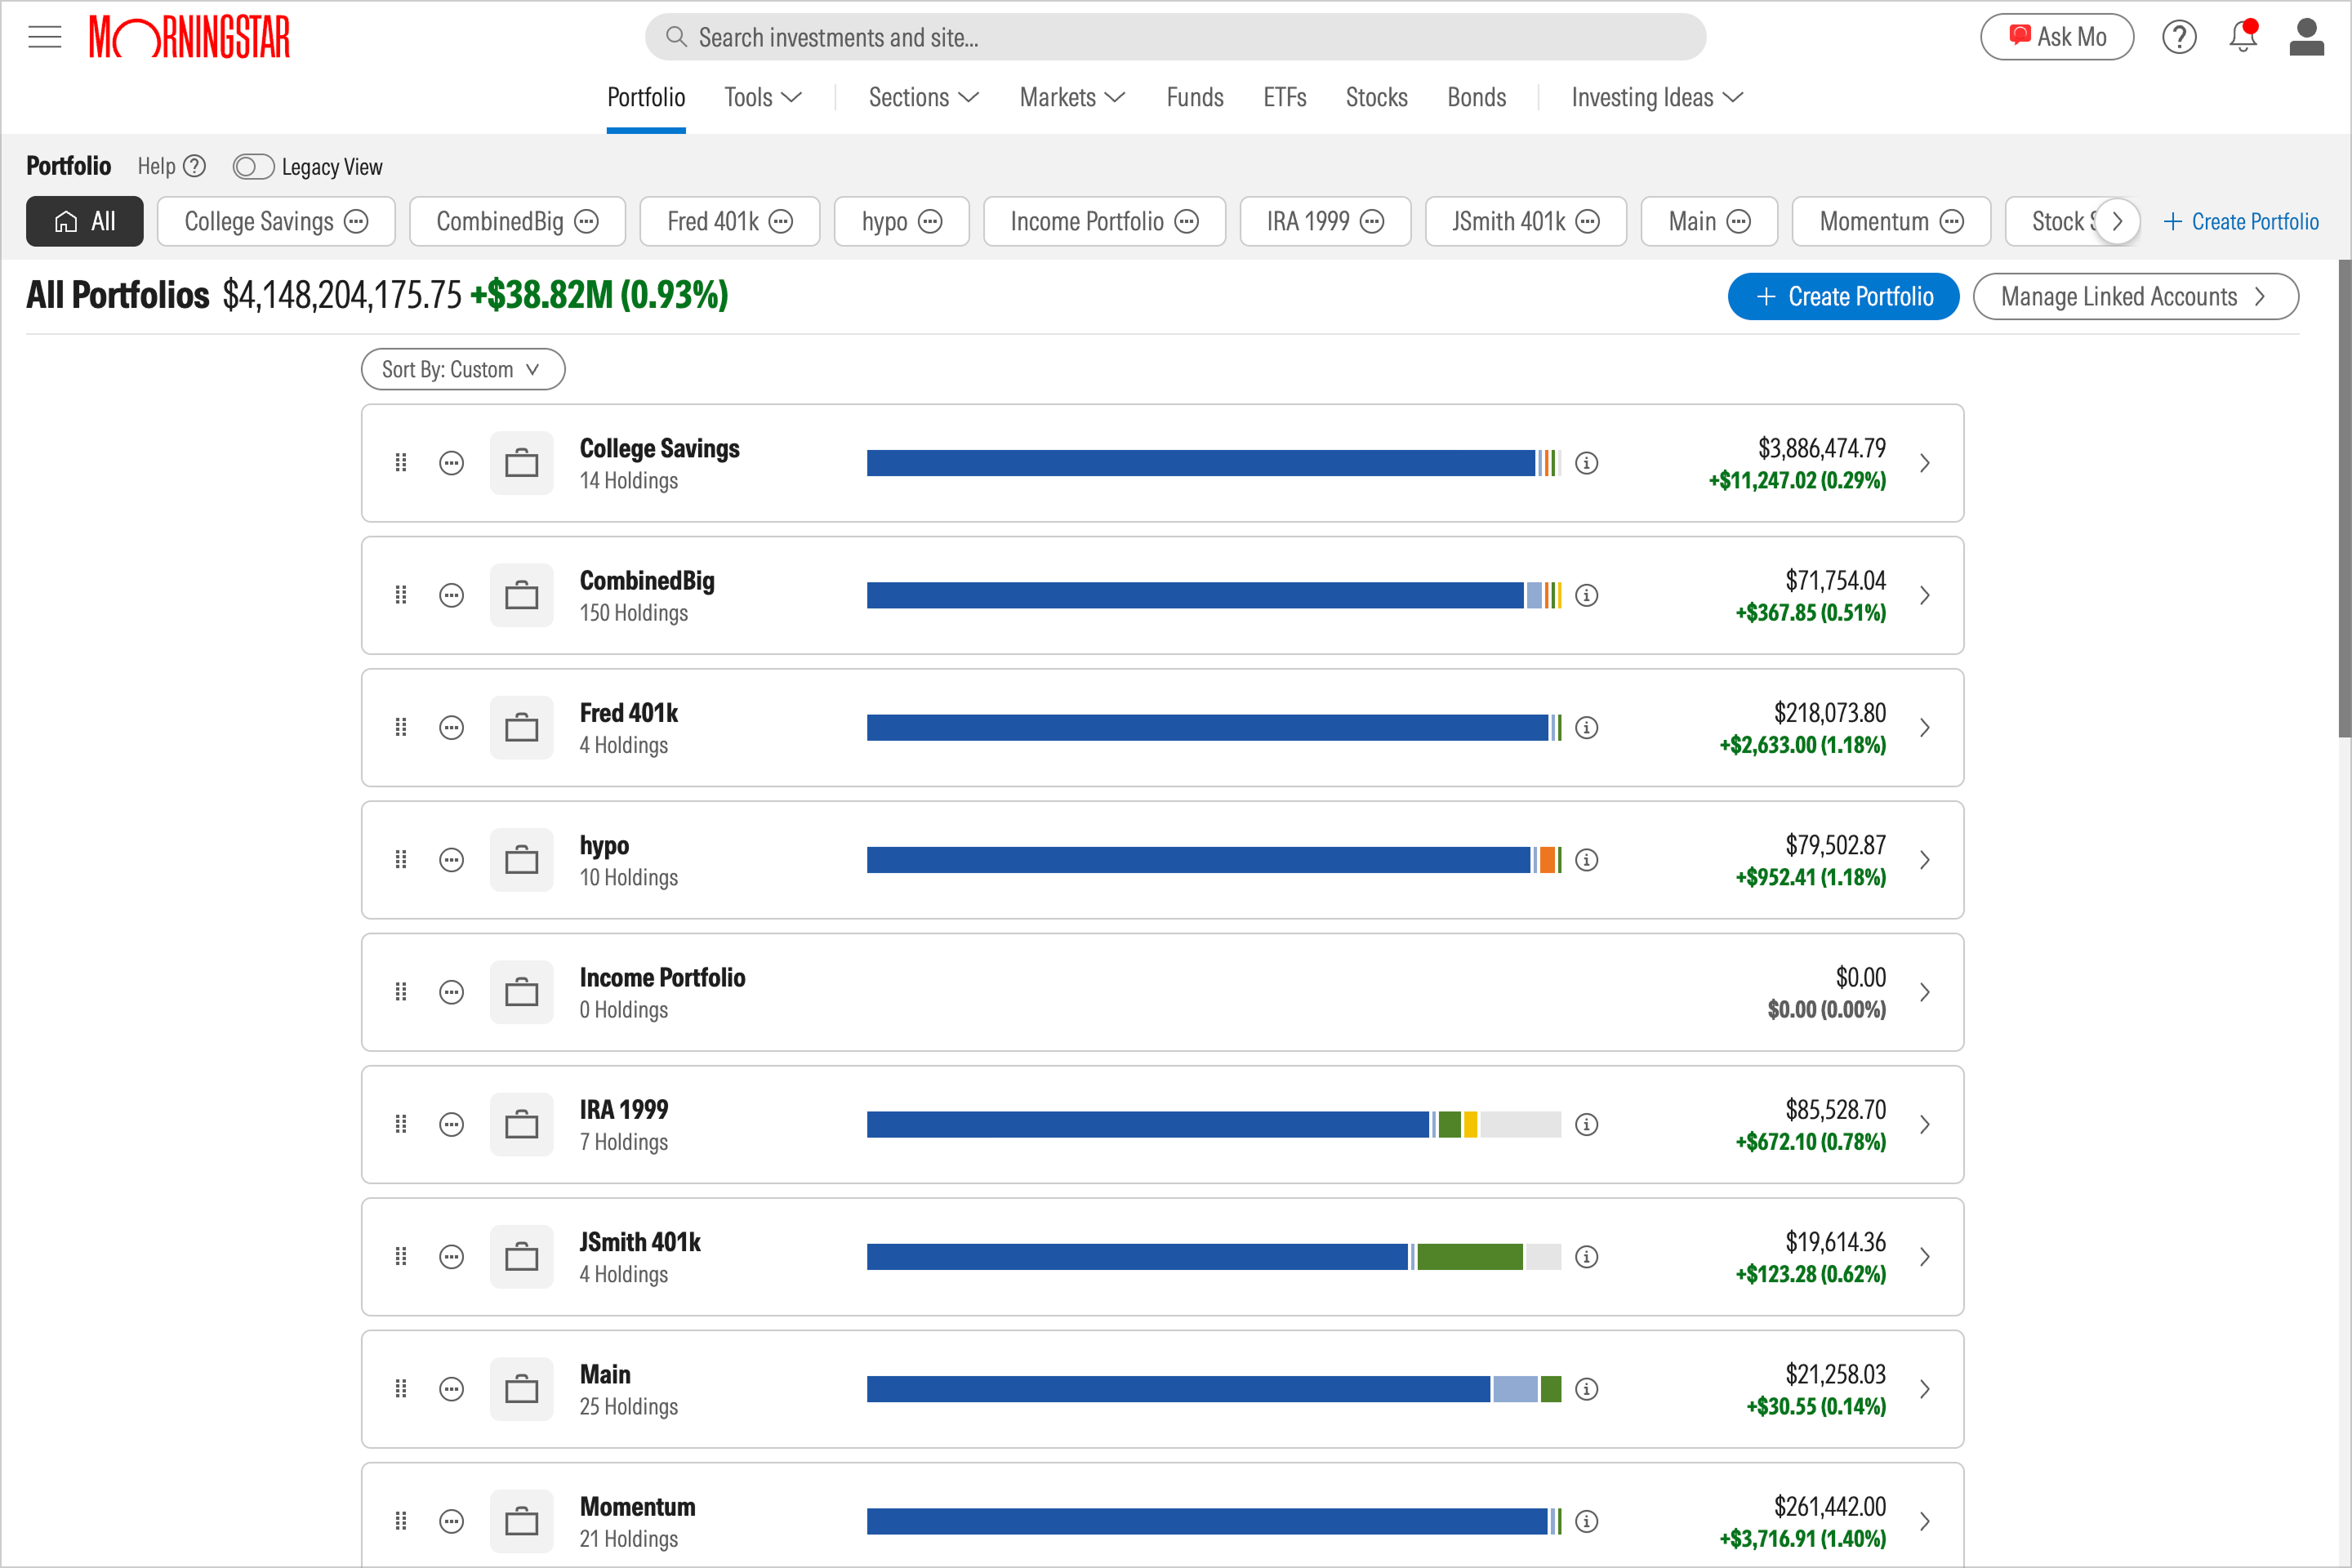This screenshot has height=1568, width=2352.
Task: Expand the College Savings row chevron
Action: (1924, 463)
